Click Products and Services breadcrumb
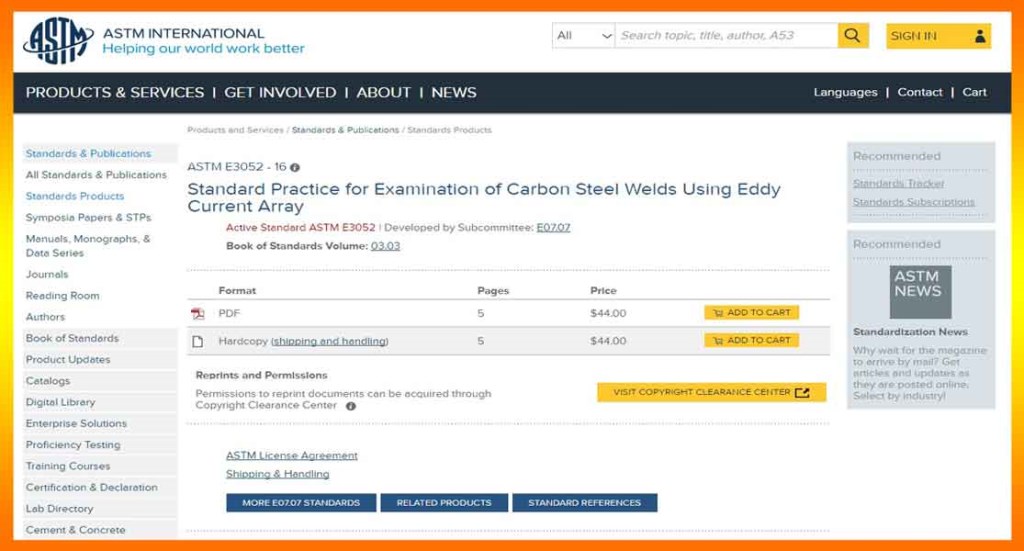1024x551 pixels. (235, 130)
